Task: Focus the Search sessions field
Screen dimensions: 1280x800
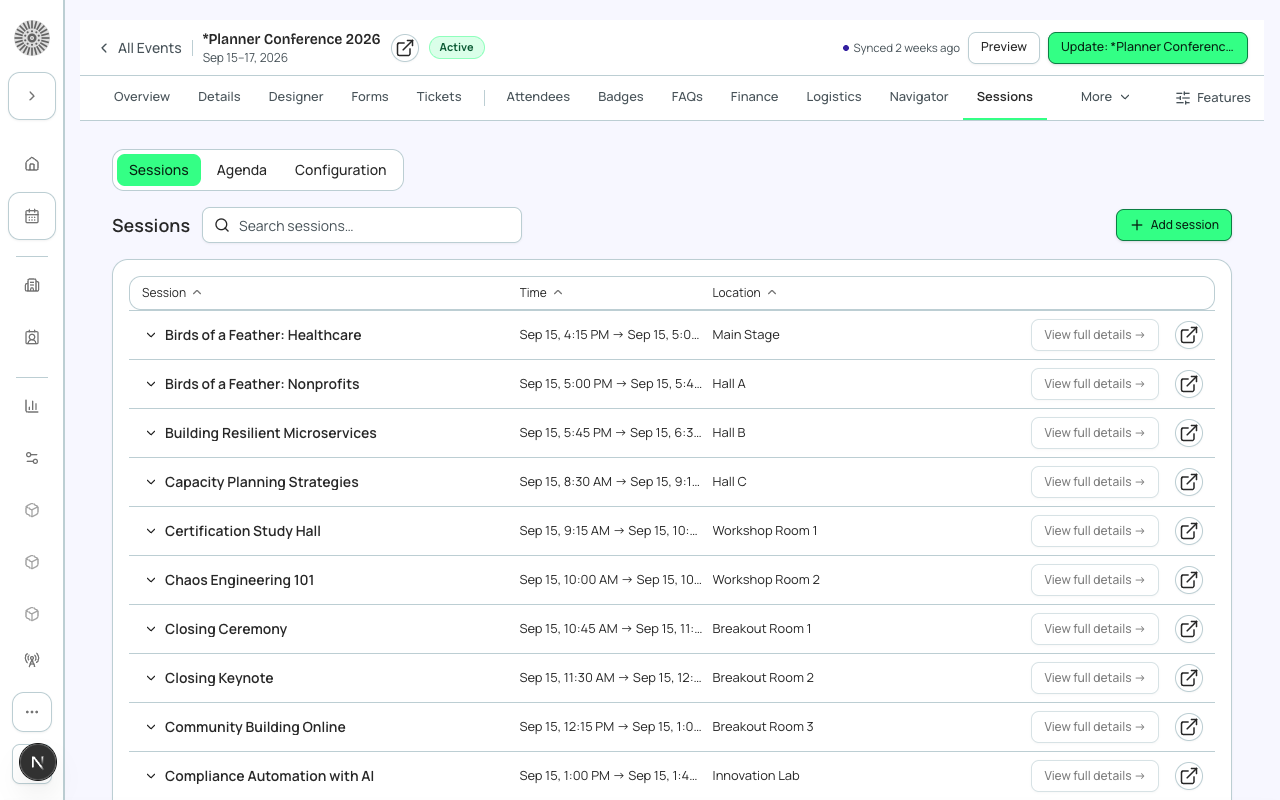Action: pos(362,225)
